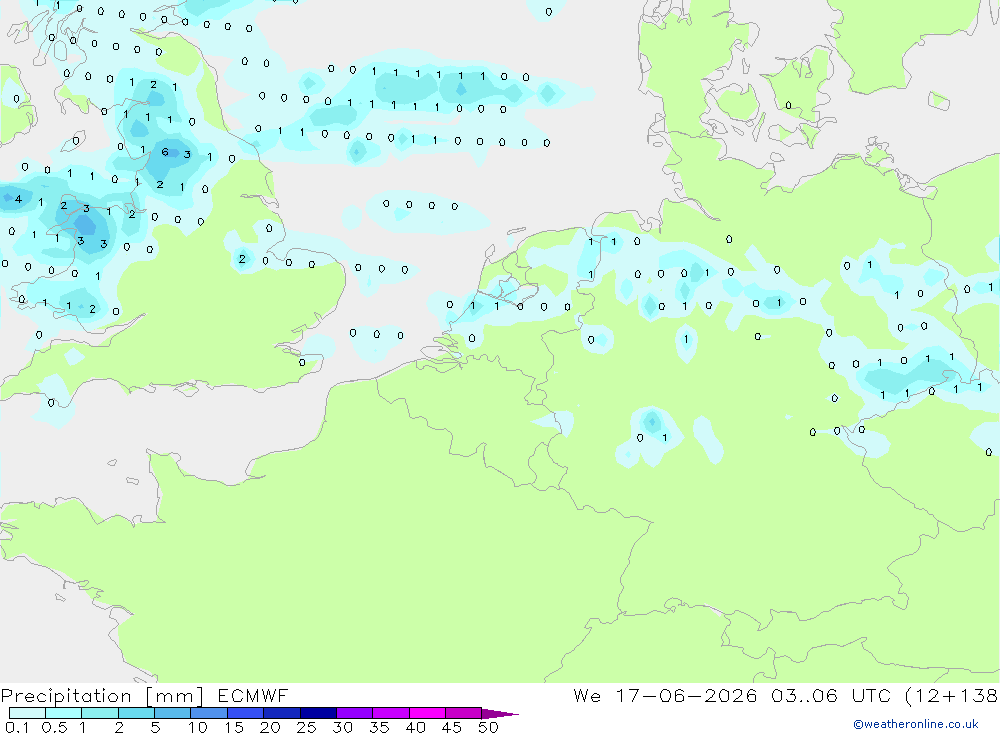
Task: Click the date '17-06-2026' text
Action: (x=686, y=695)
